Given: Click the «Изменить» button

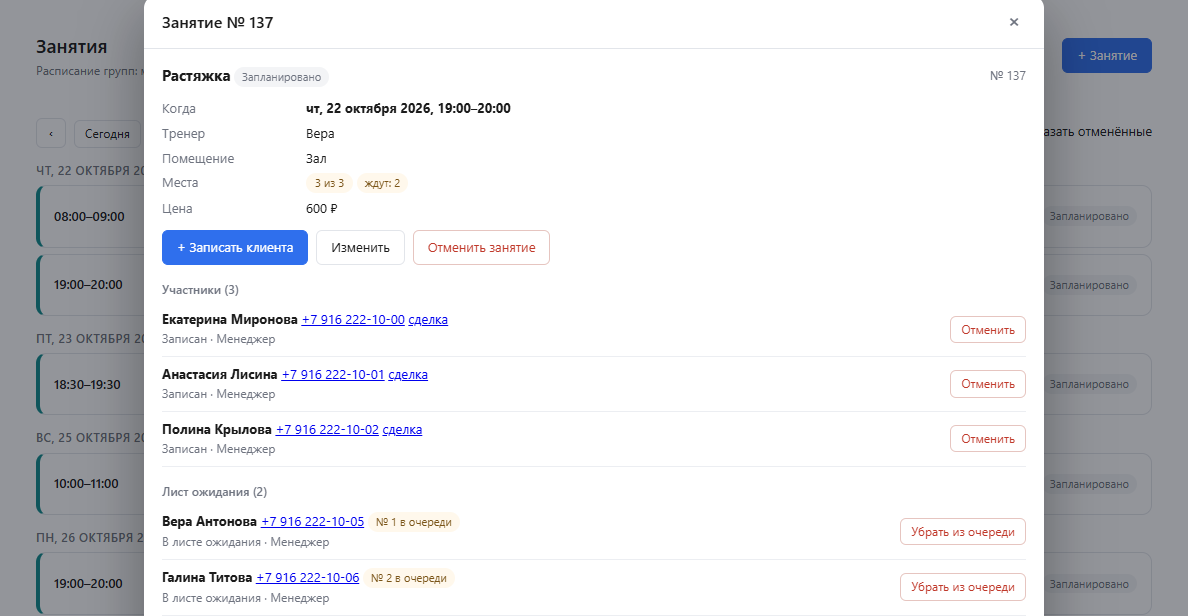Looking at the screenshot, I should (361, 248).
